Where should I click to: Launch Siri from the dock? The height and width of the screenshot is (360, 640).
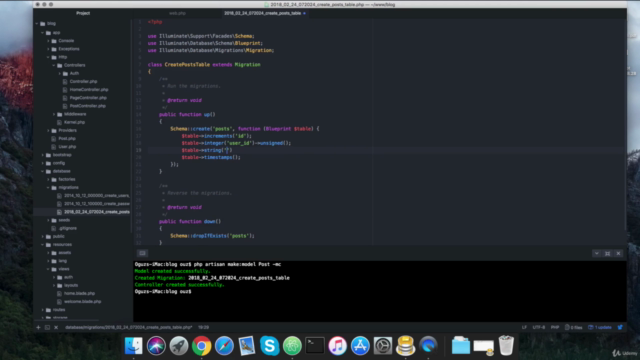(x=156, y=346)
